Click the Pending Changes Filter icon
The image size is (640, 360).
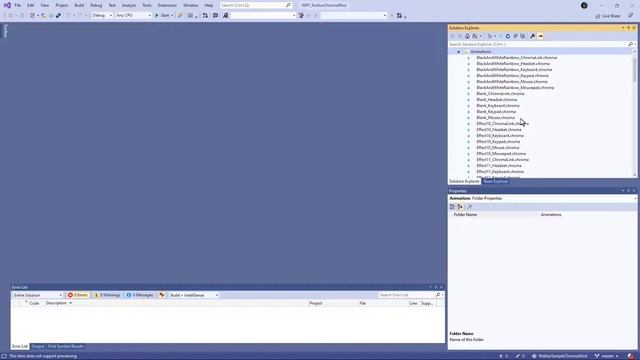click(491, 36)
